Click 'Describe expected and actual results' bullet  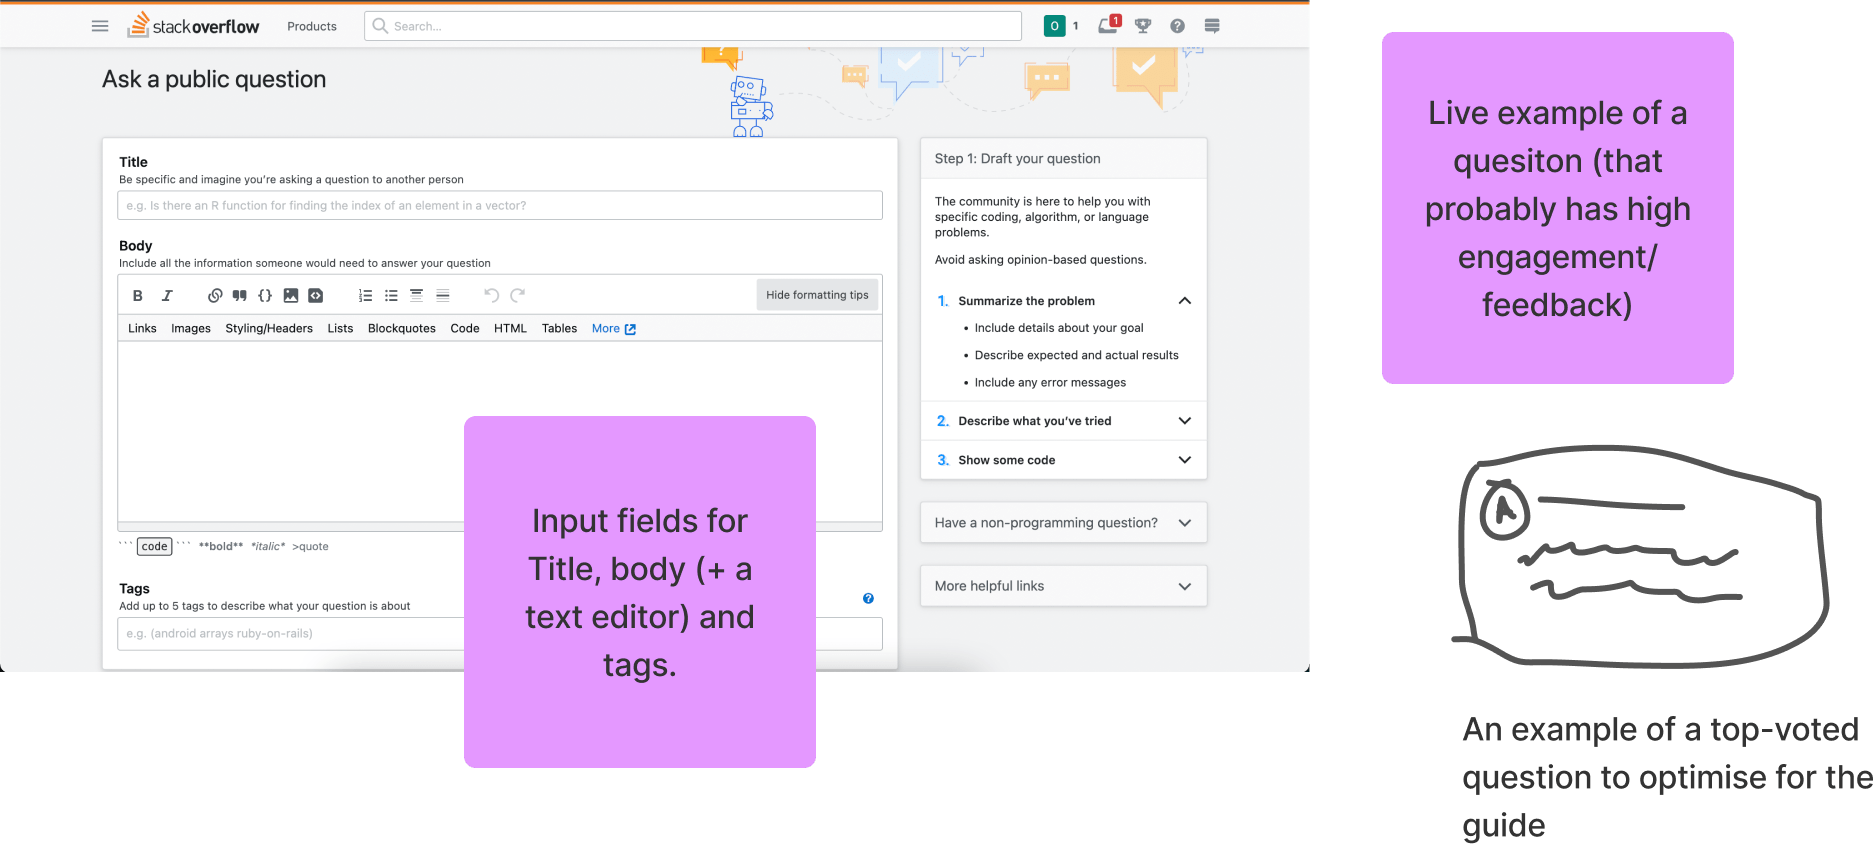click(x=1076, y=355)
